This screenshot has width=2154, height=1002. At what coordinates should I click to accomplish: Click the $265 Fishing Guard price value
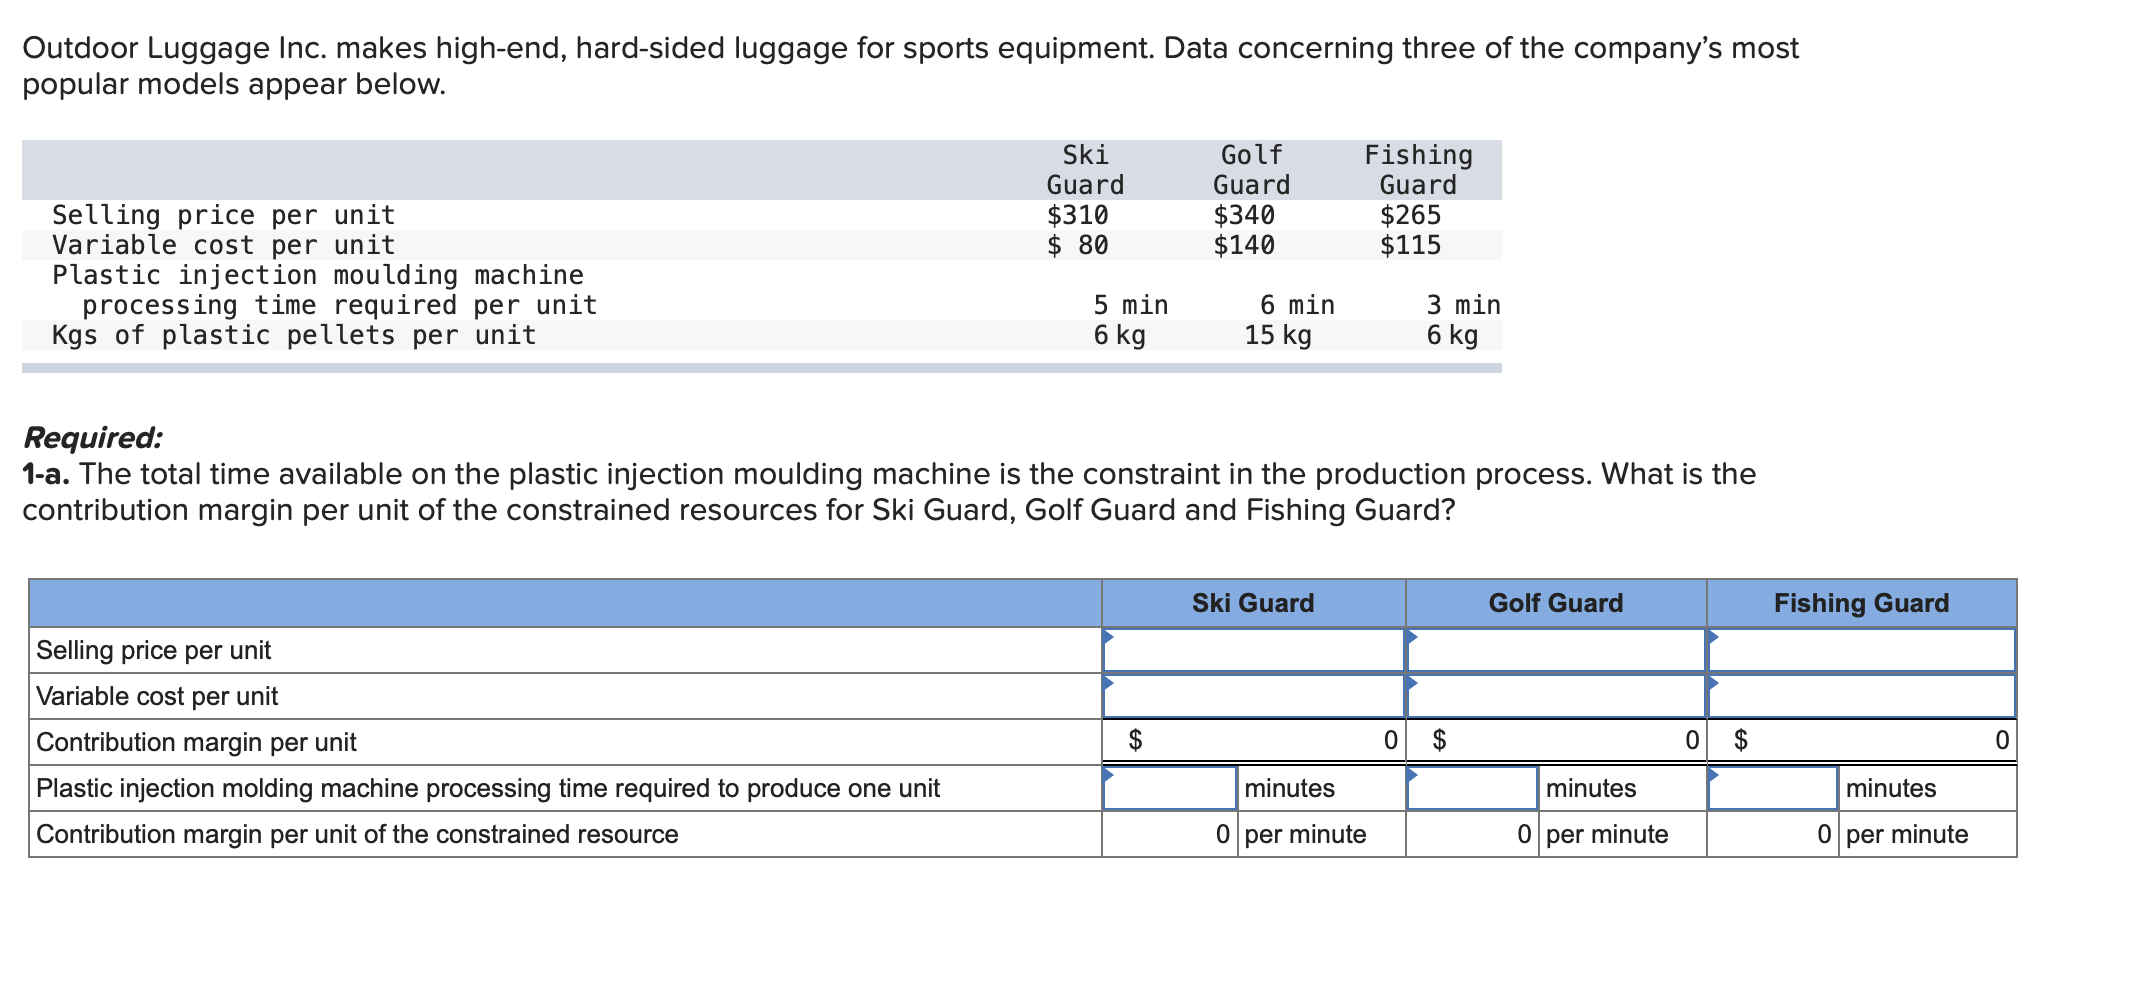tap(1410, 215)
